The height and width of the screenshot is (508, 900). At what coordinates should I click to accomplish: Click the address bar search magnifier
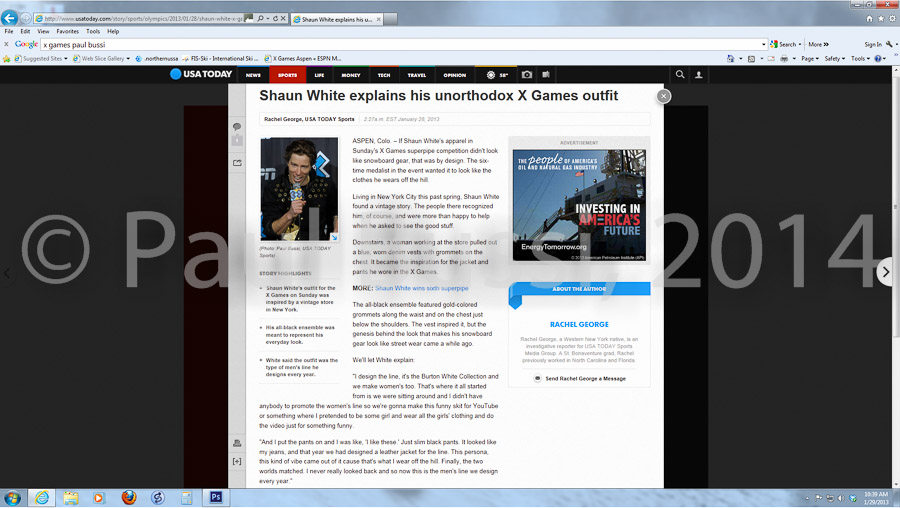click(x=261, y=18)
